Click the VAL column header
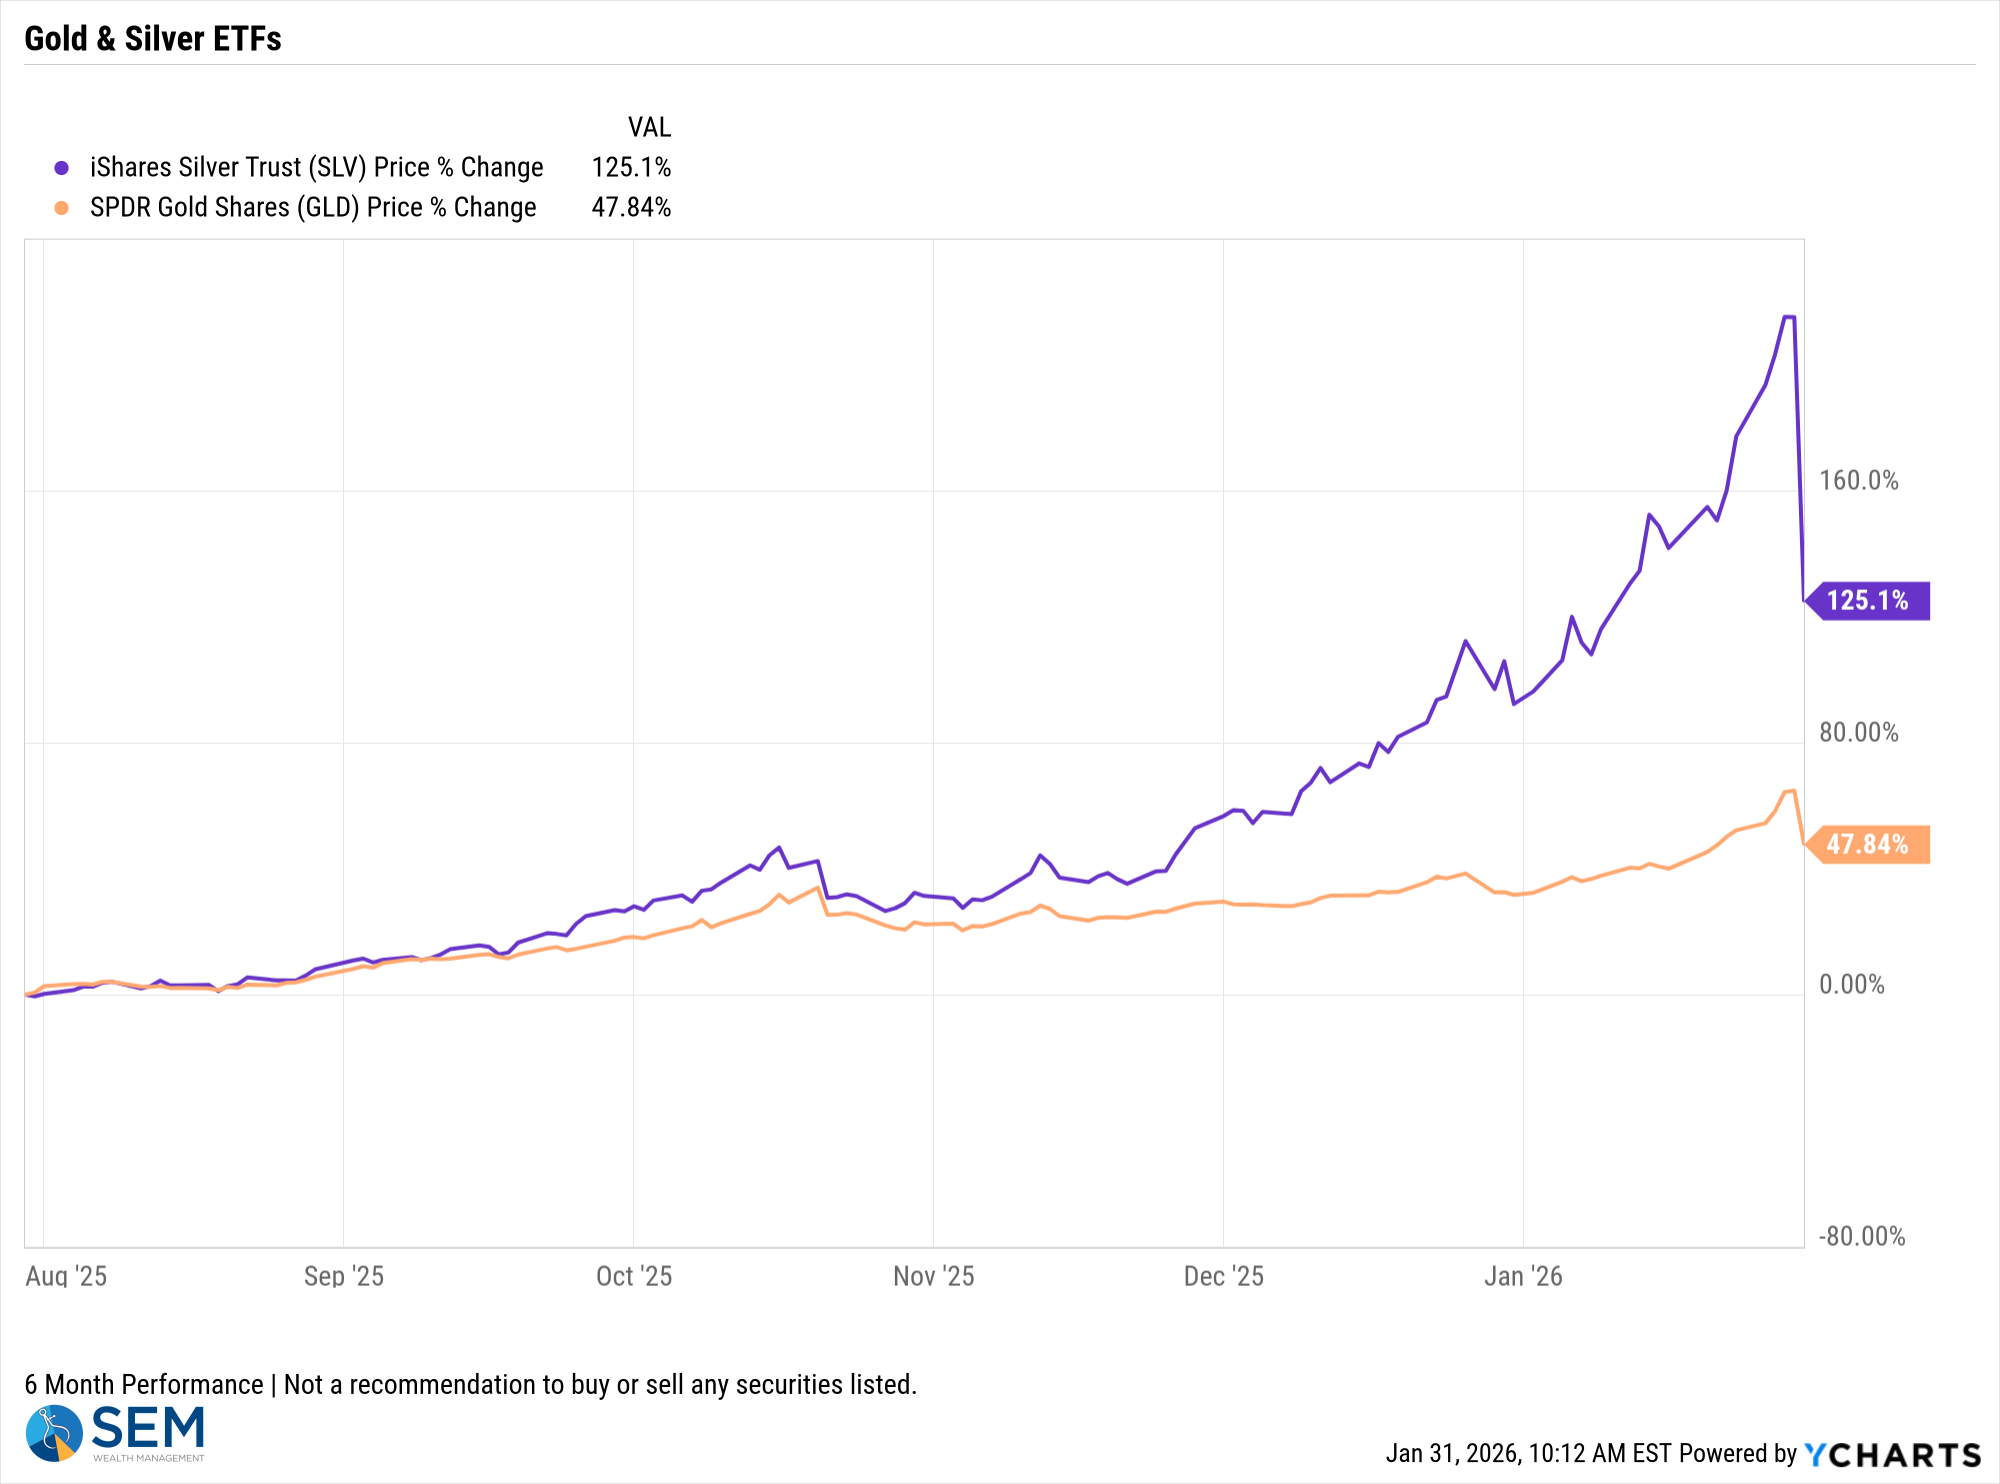2000x1484 pixels. 649,128
